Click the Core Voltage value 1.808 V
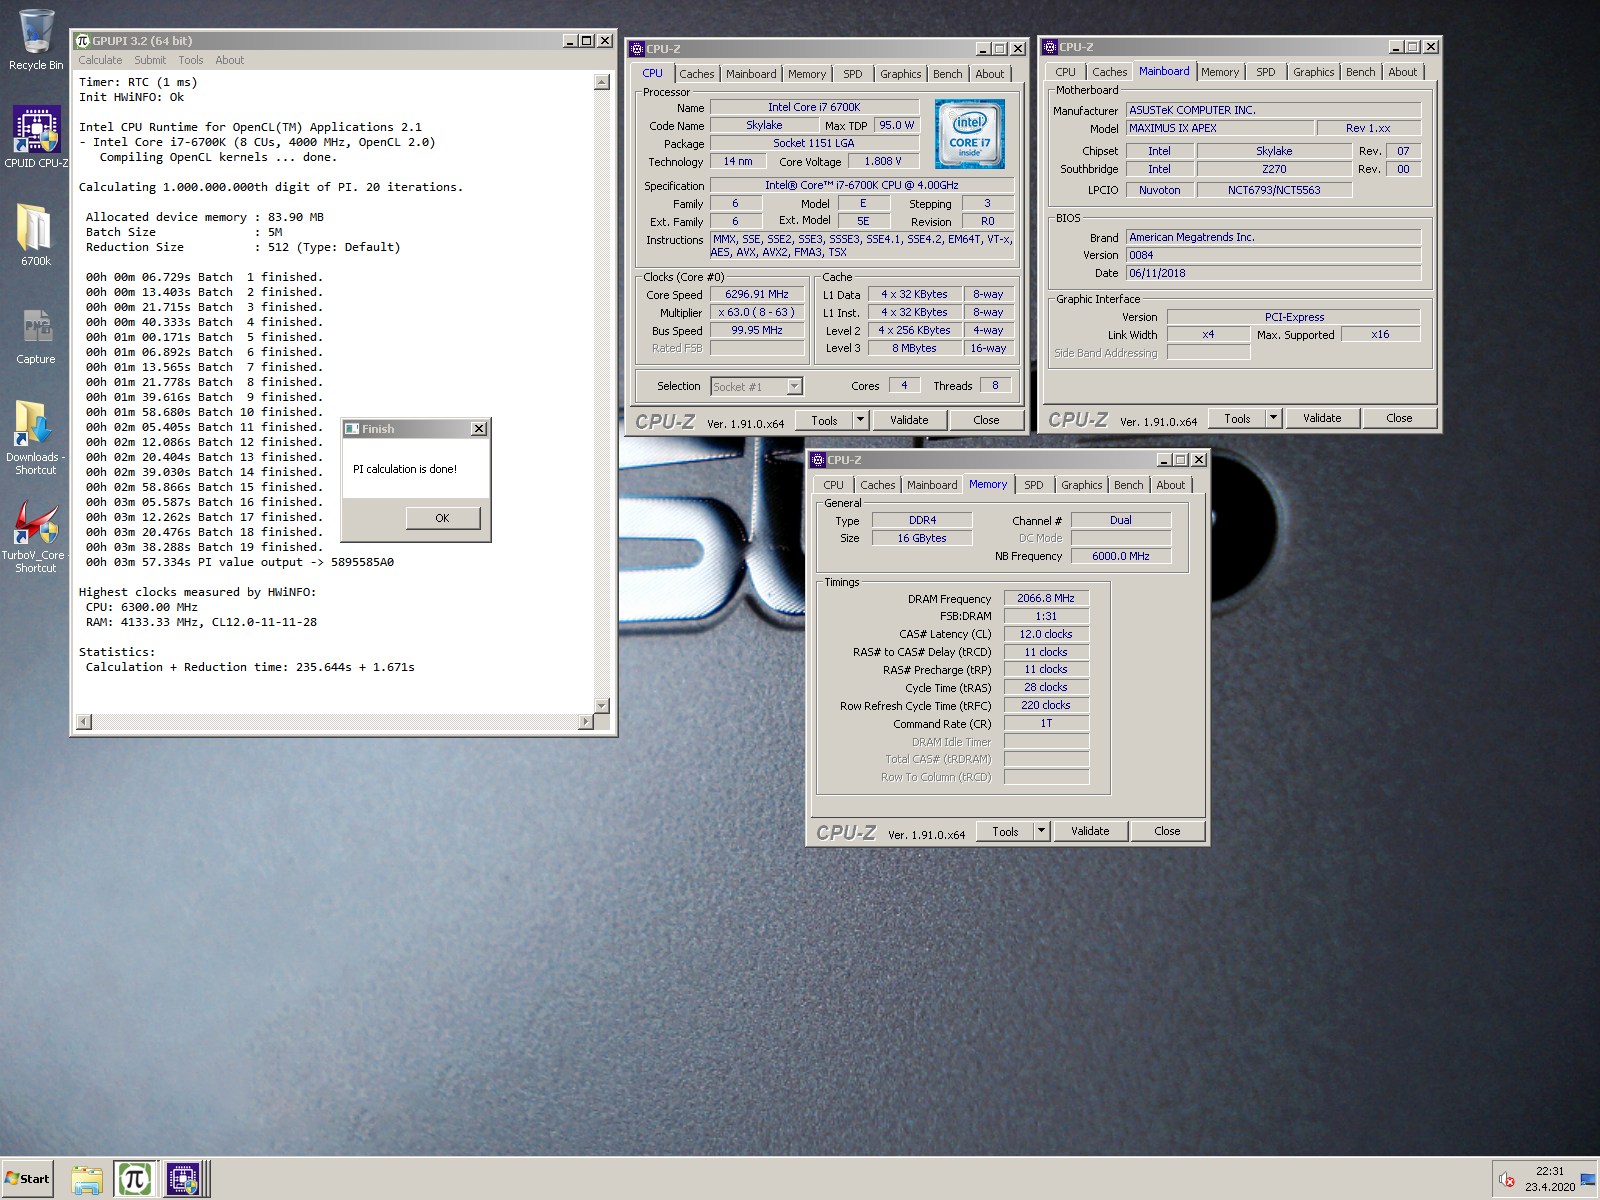The image size is (1600, 1200). pyautogui.click(x=883, y=161)
